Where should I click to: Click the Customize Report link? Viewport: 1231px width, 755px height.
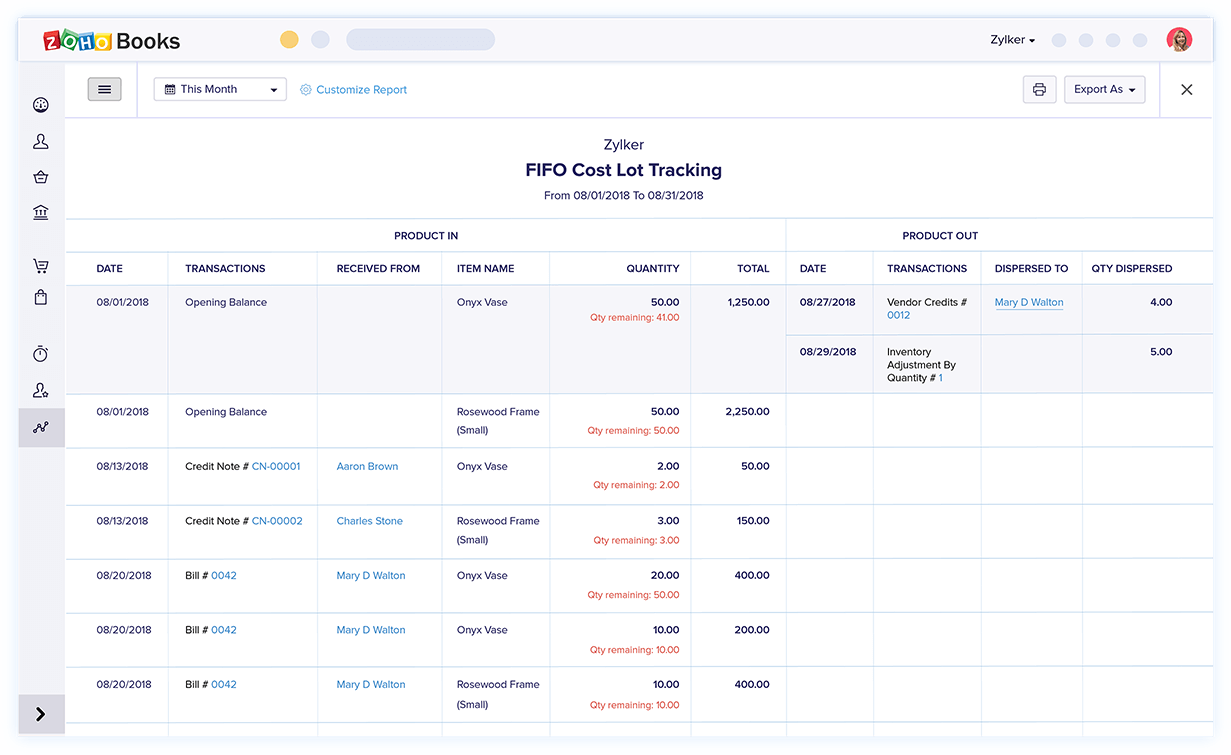360,90
